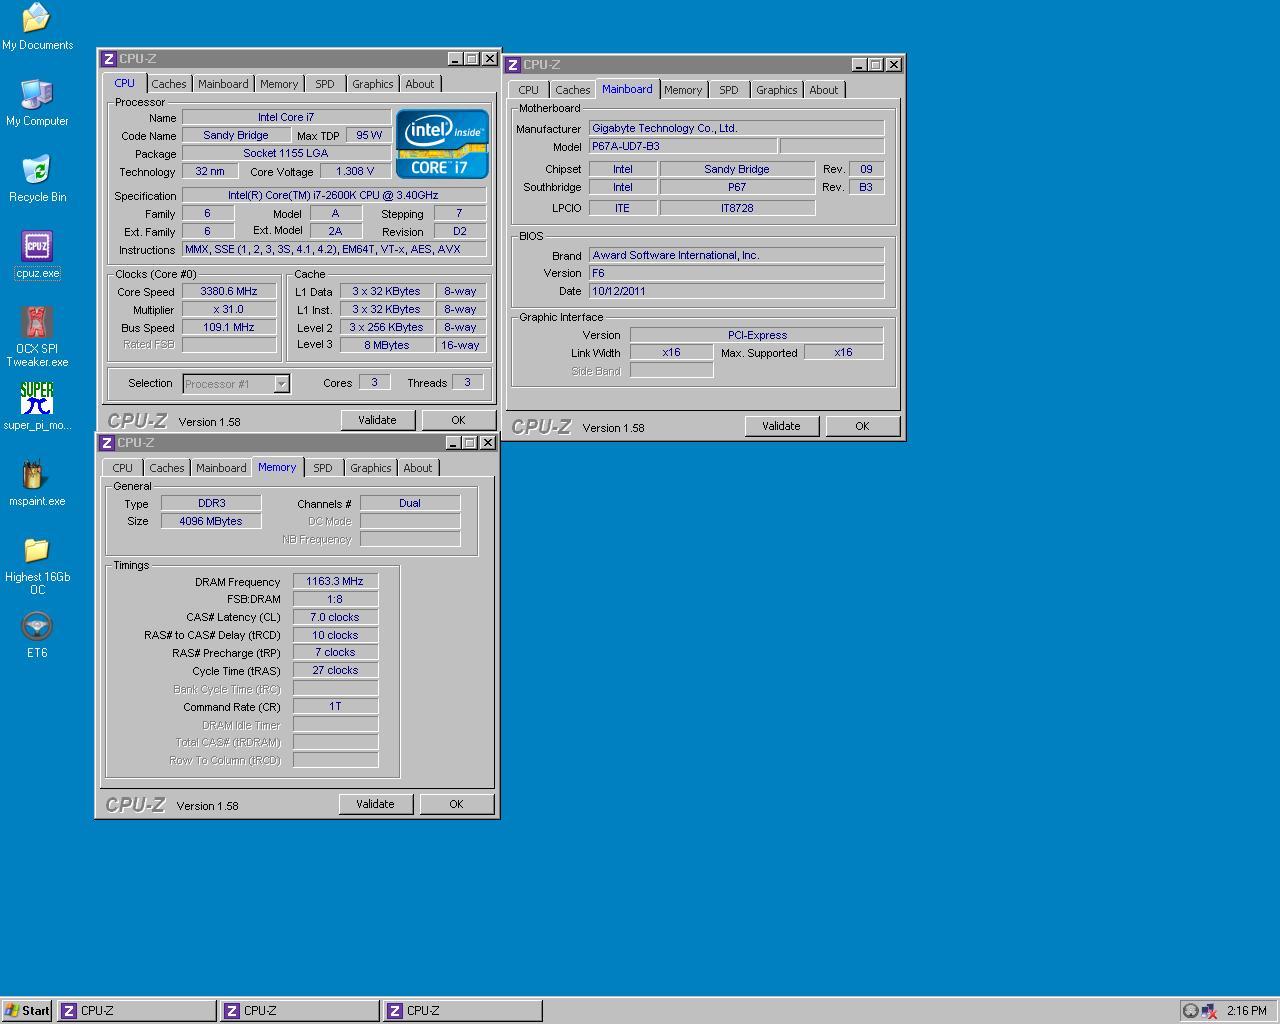1280x1024 pixels.
Task: Click OK in the Mainboard window
Action: pos(862,426)
